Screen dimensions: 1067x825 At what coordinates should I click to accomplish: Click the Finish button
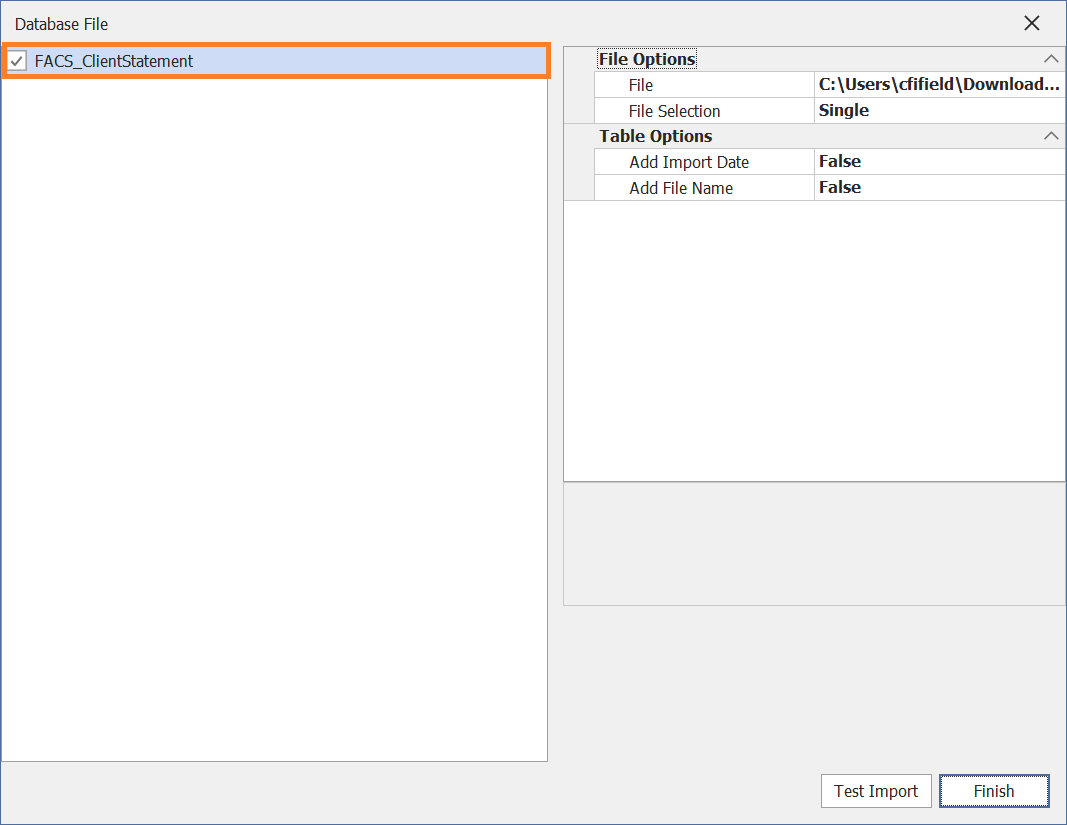click(x=994, y=791)
